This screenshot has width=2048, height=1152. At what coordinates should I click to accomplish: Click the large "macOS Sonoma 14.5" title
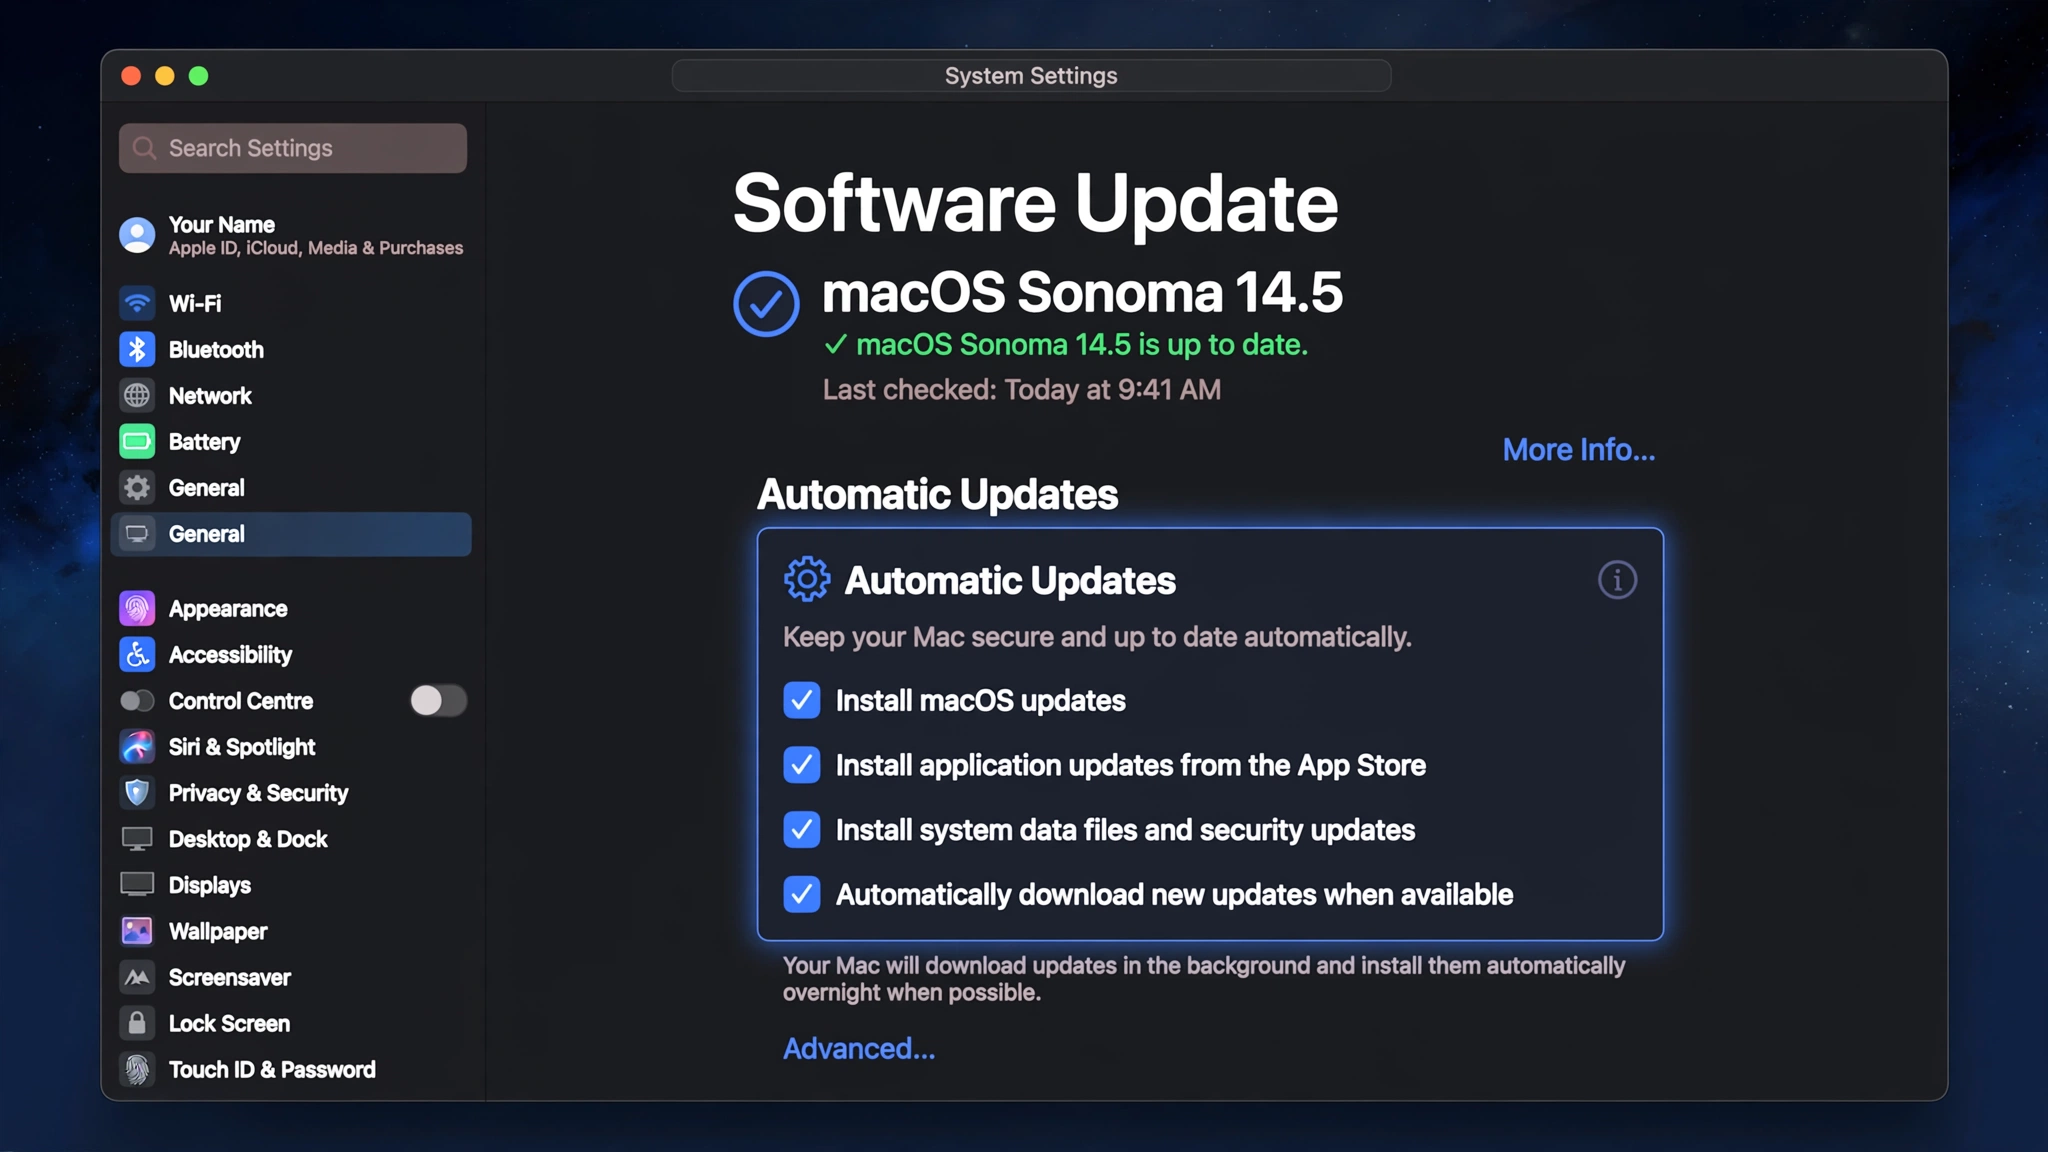point(1082,292)
